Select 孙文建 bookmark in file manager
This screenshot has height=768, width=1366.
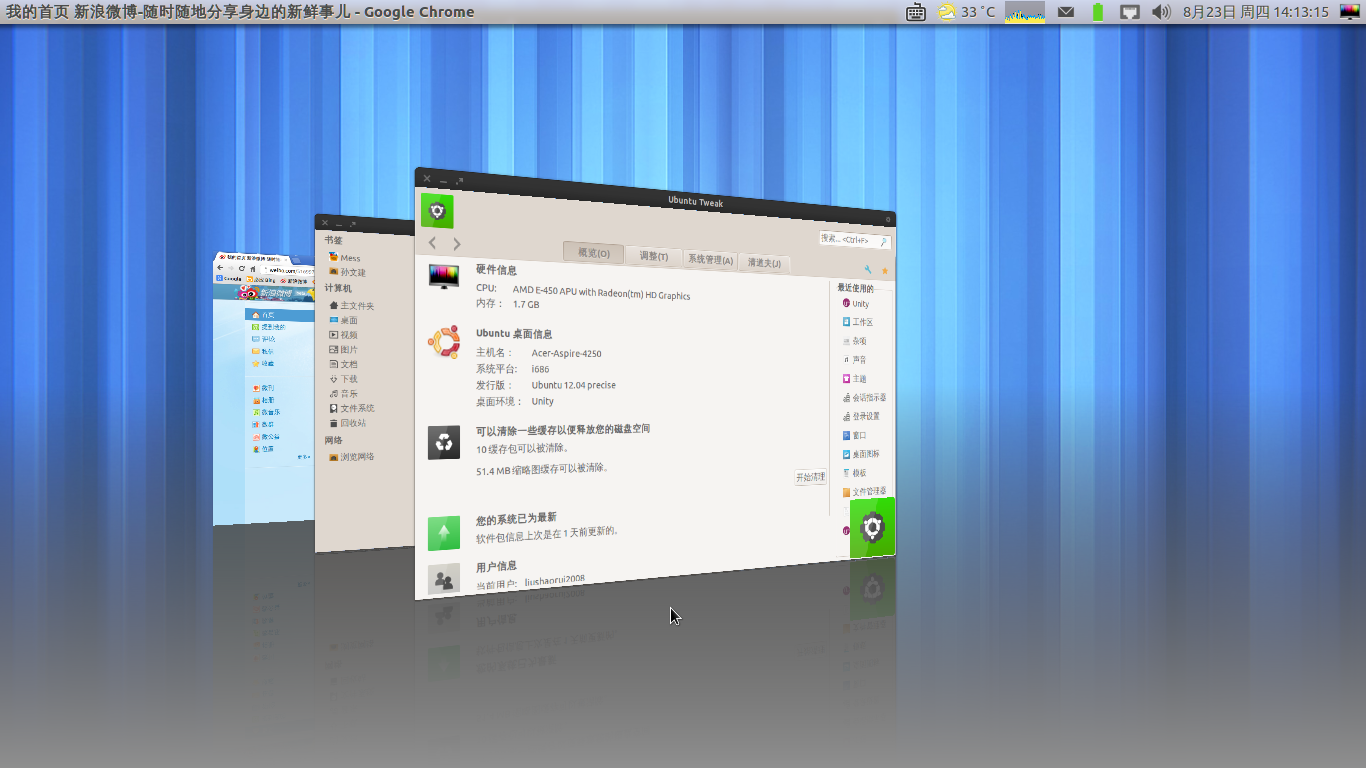347,272
